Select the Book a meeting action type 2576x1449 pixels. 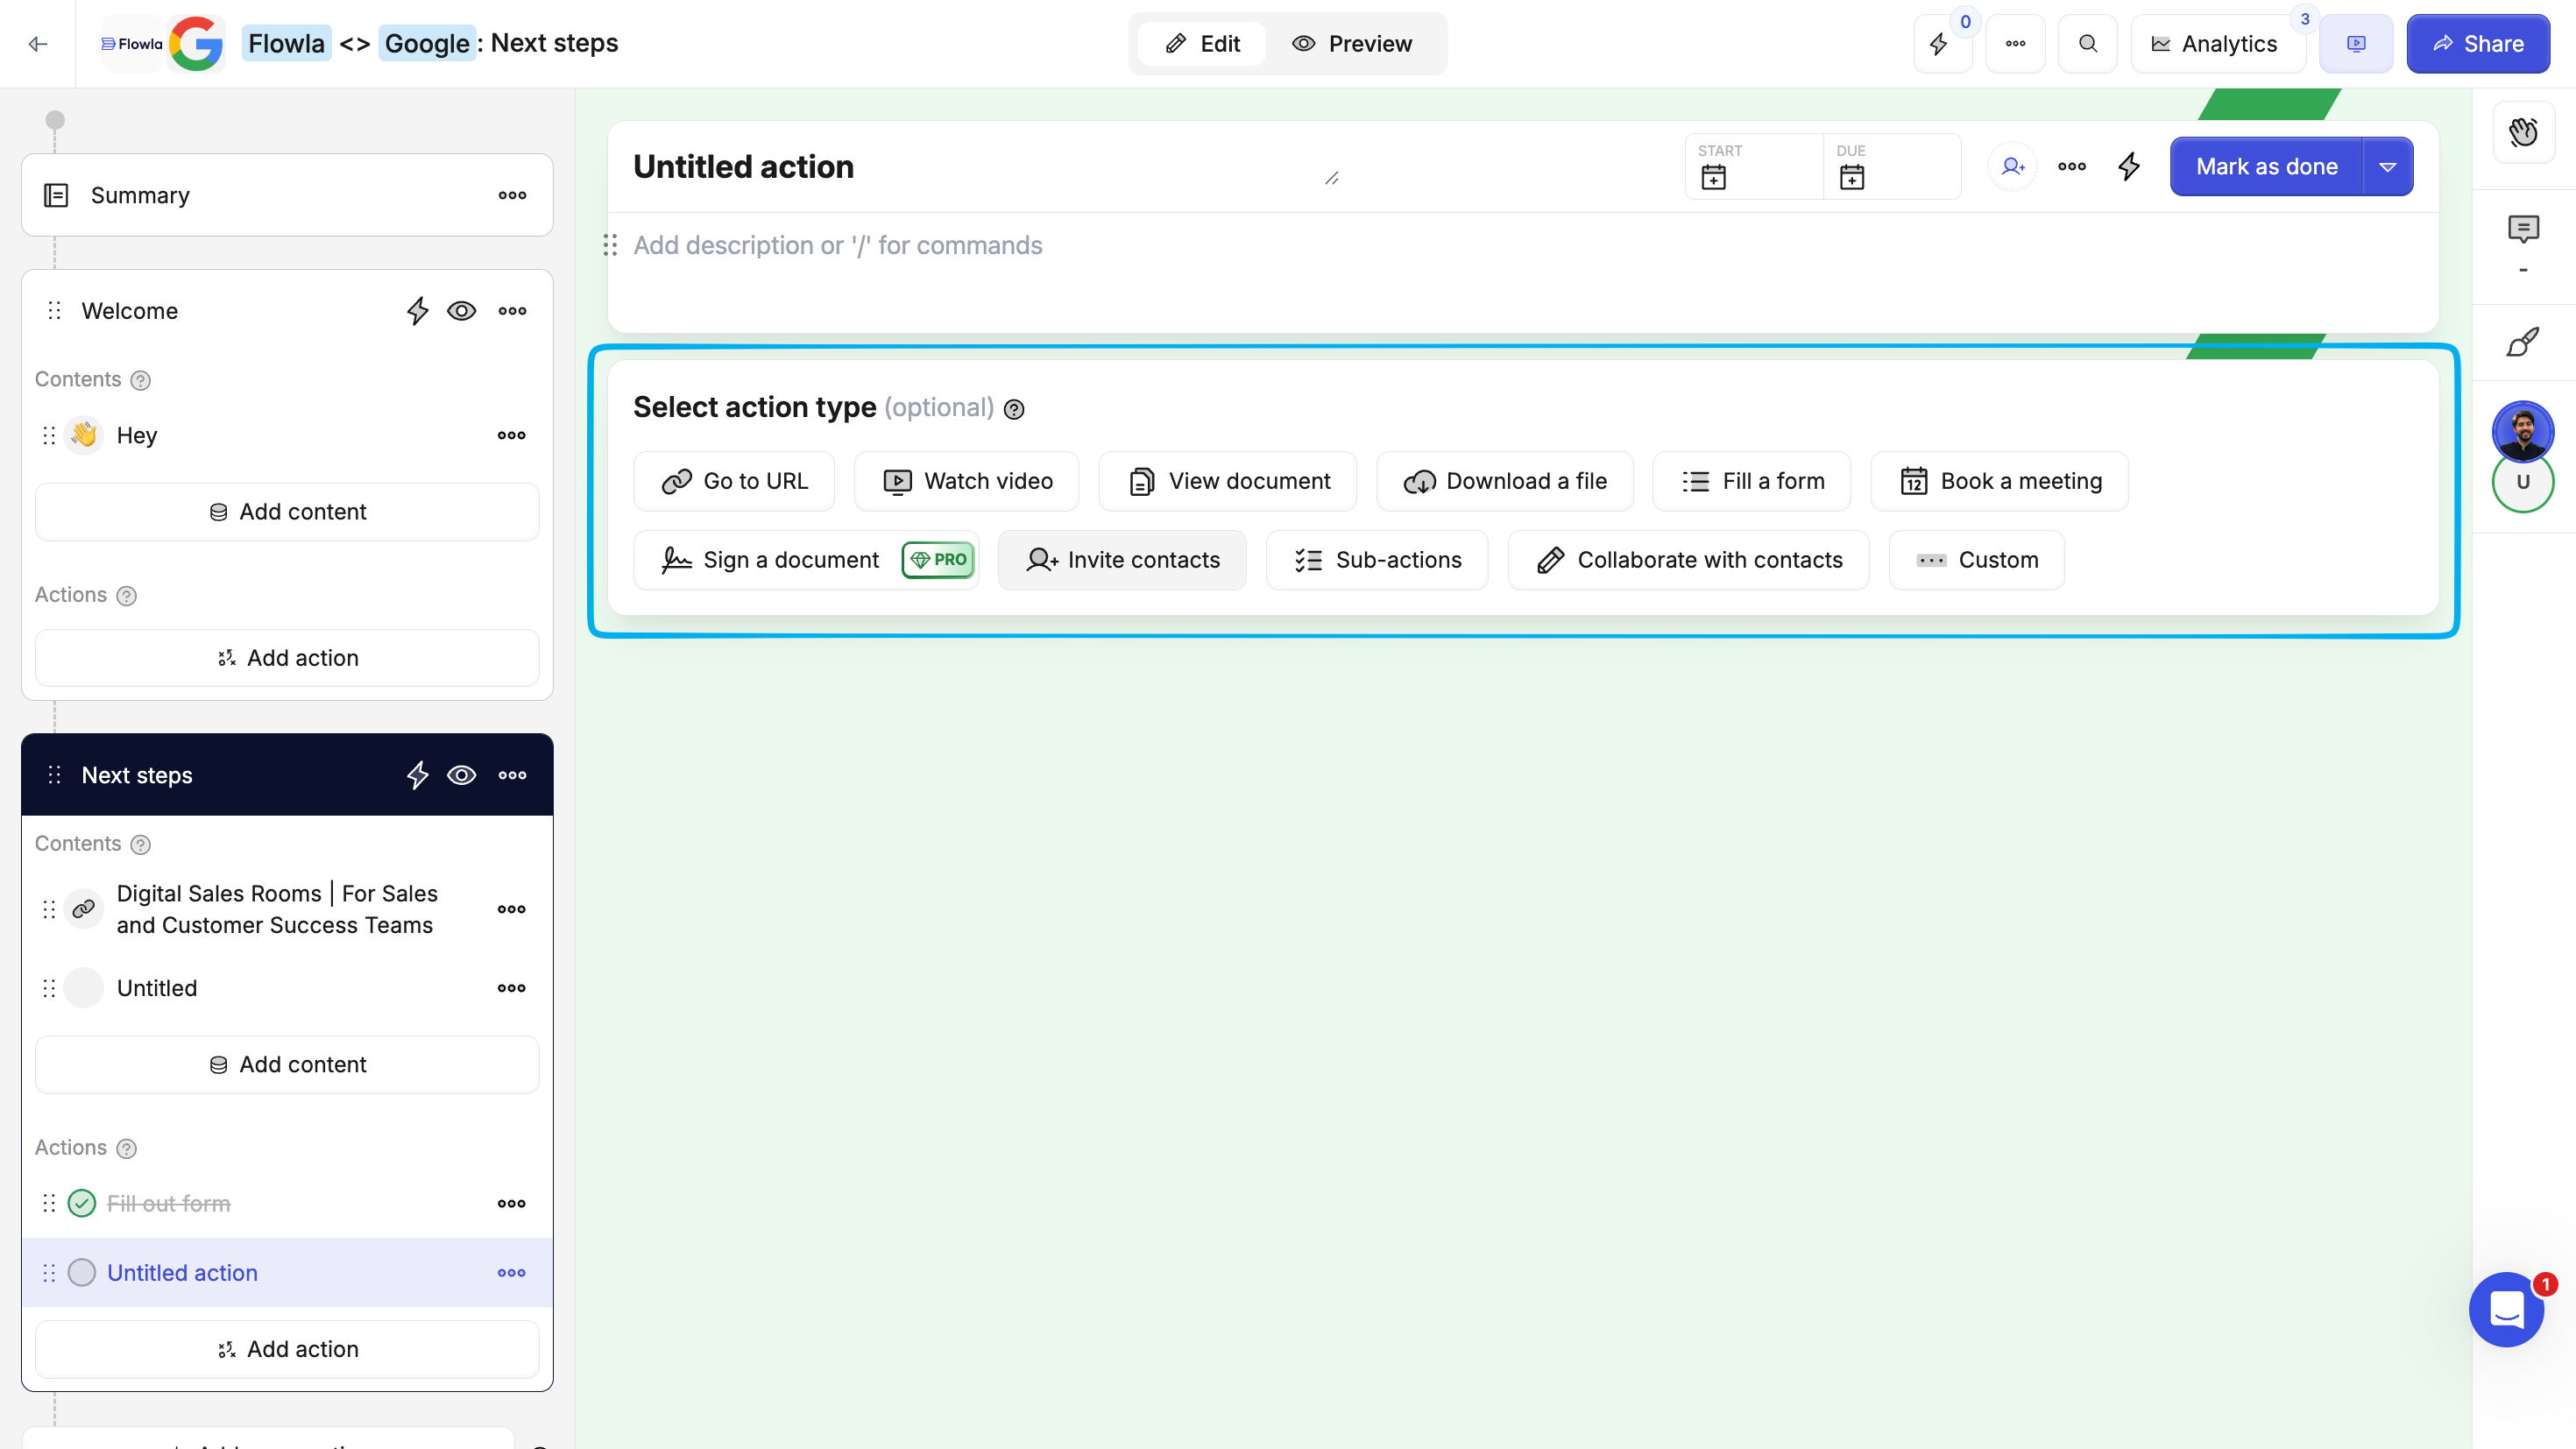point(1999,481)
